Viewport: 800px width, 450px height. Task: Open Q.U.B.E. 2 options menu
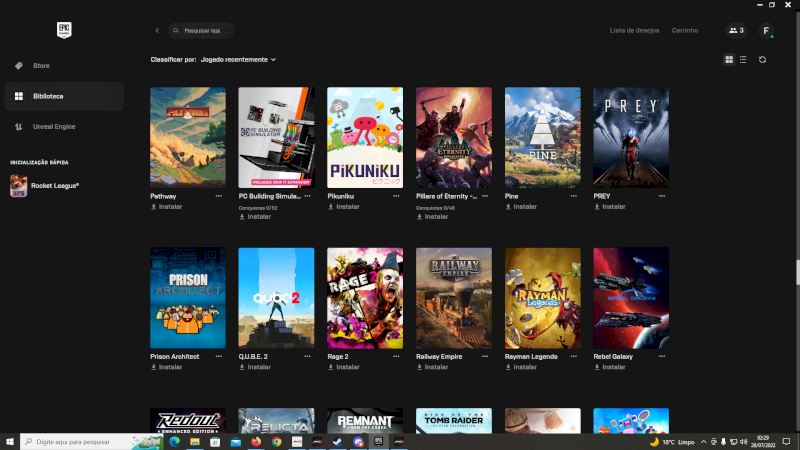(x=308, y=357)
